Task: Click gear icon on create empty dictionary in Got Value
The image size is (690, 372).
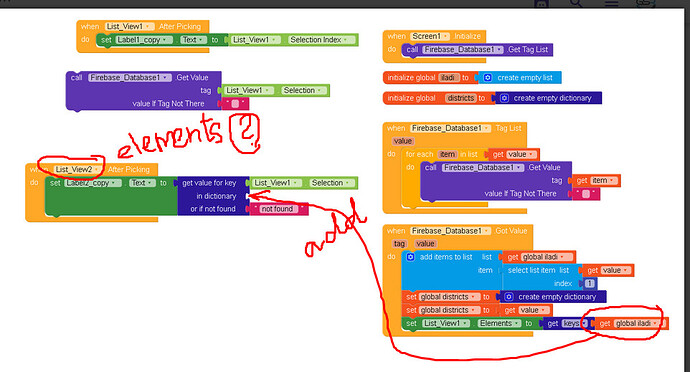Action: click(x=508, y=297)
